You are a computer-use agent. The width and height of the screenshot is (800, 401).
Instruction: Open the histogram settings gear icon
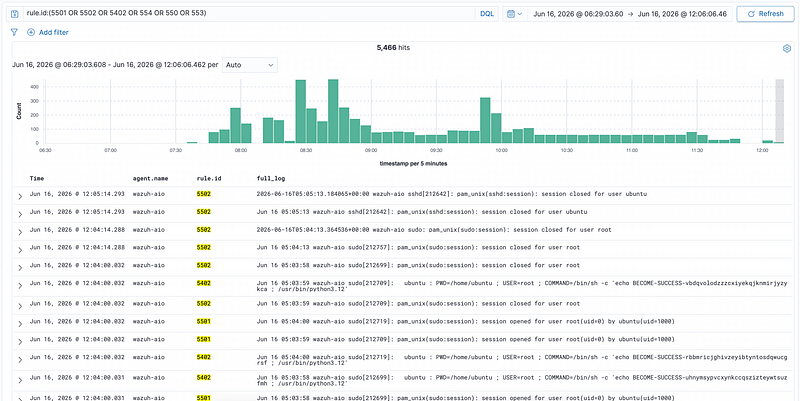click(787, 48)
